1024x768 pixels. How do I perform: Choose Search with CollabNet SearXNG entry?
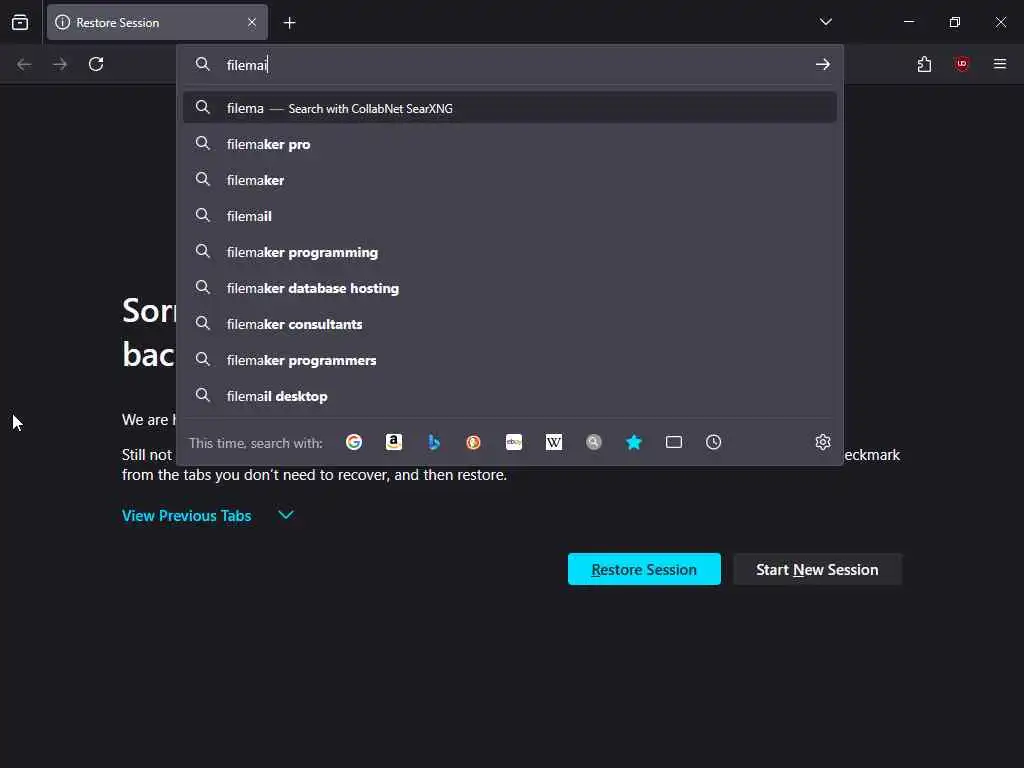tap(509, 108)
